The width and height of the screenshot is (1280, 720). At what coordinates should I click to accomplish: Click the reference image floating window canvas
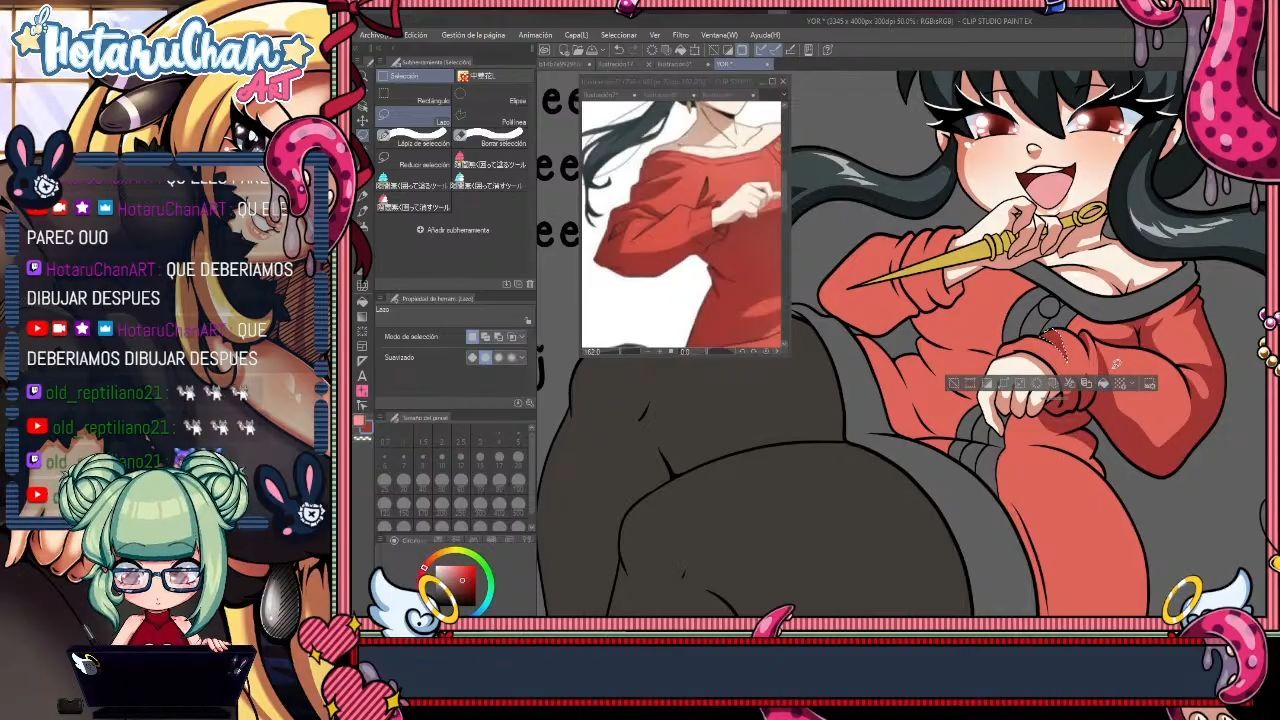coord(681,222)
